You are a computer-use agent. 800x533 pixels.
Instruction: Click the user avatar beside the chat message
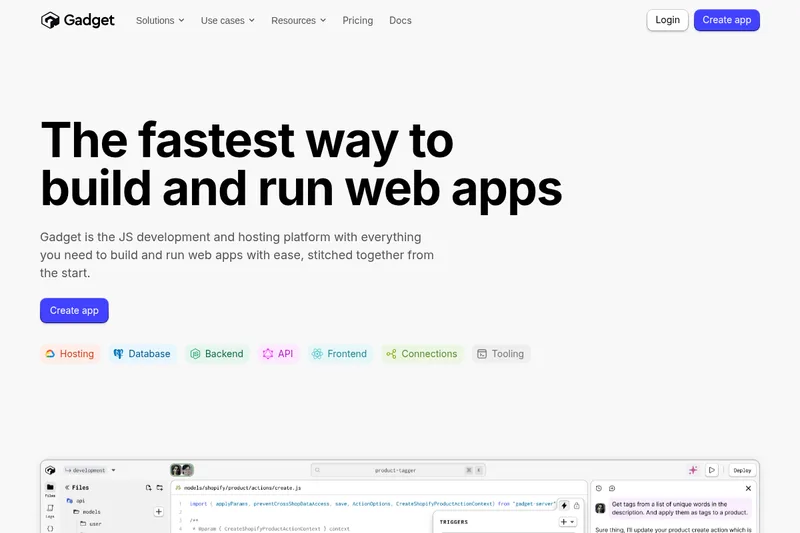pos(601,508)
